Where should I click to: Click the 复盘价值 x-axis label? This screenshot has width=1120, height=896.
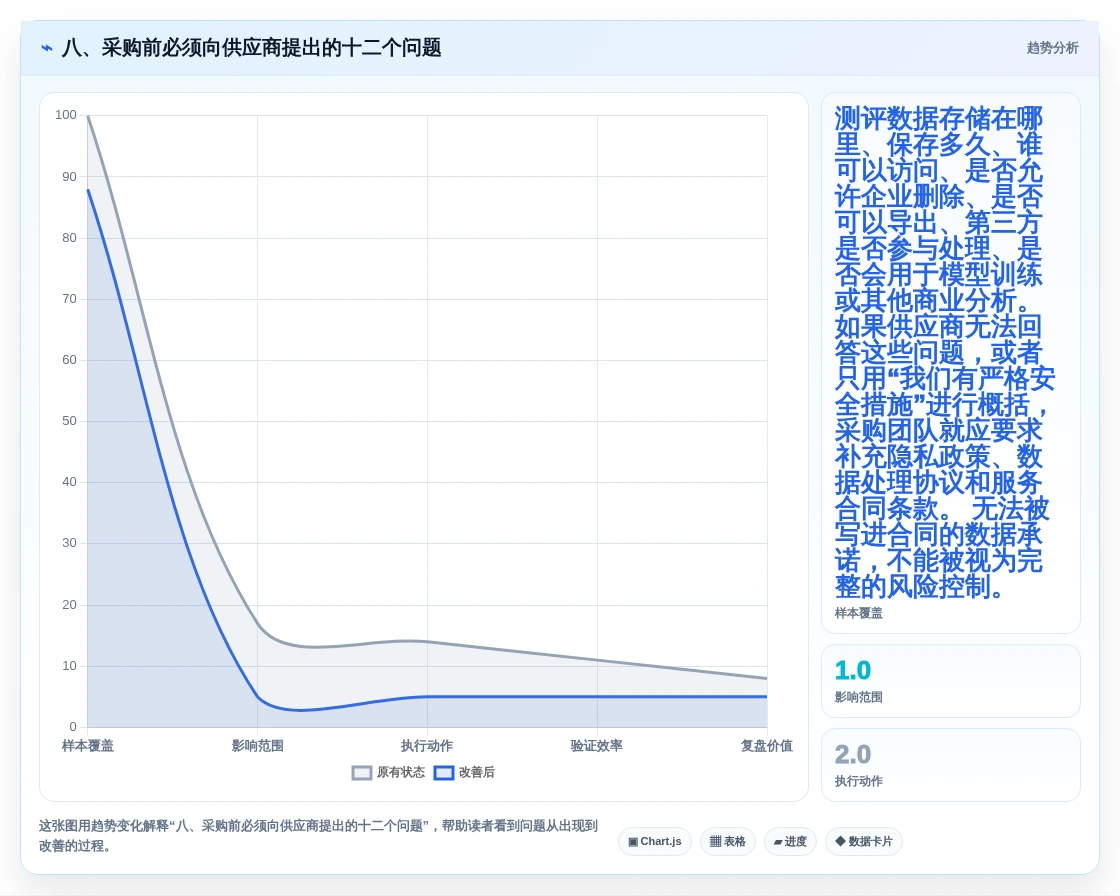[x=766, y=746]
